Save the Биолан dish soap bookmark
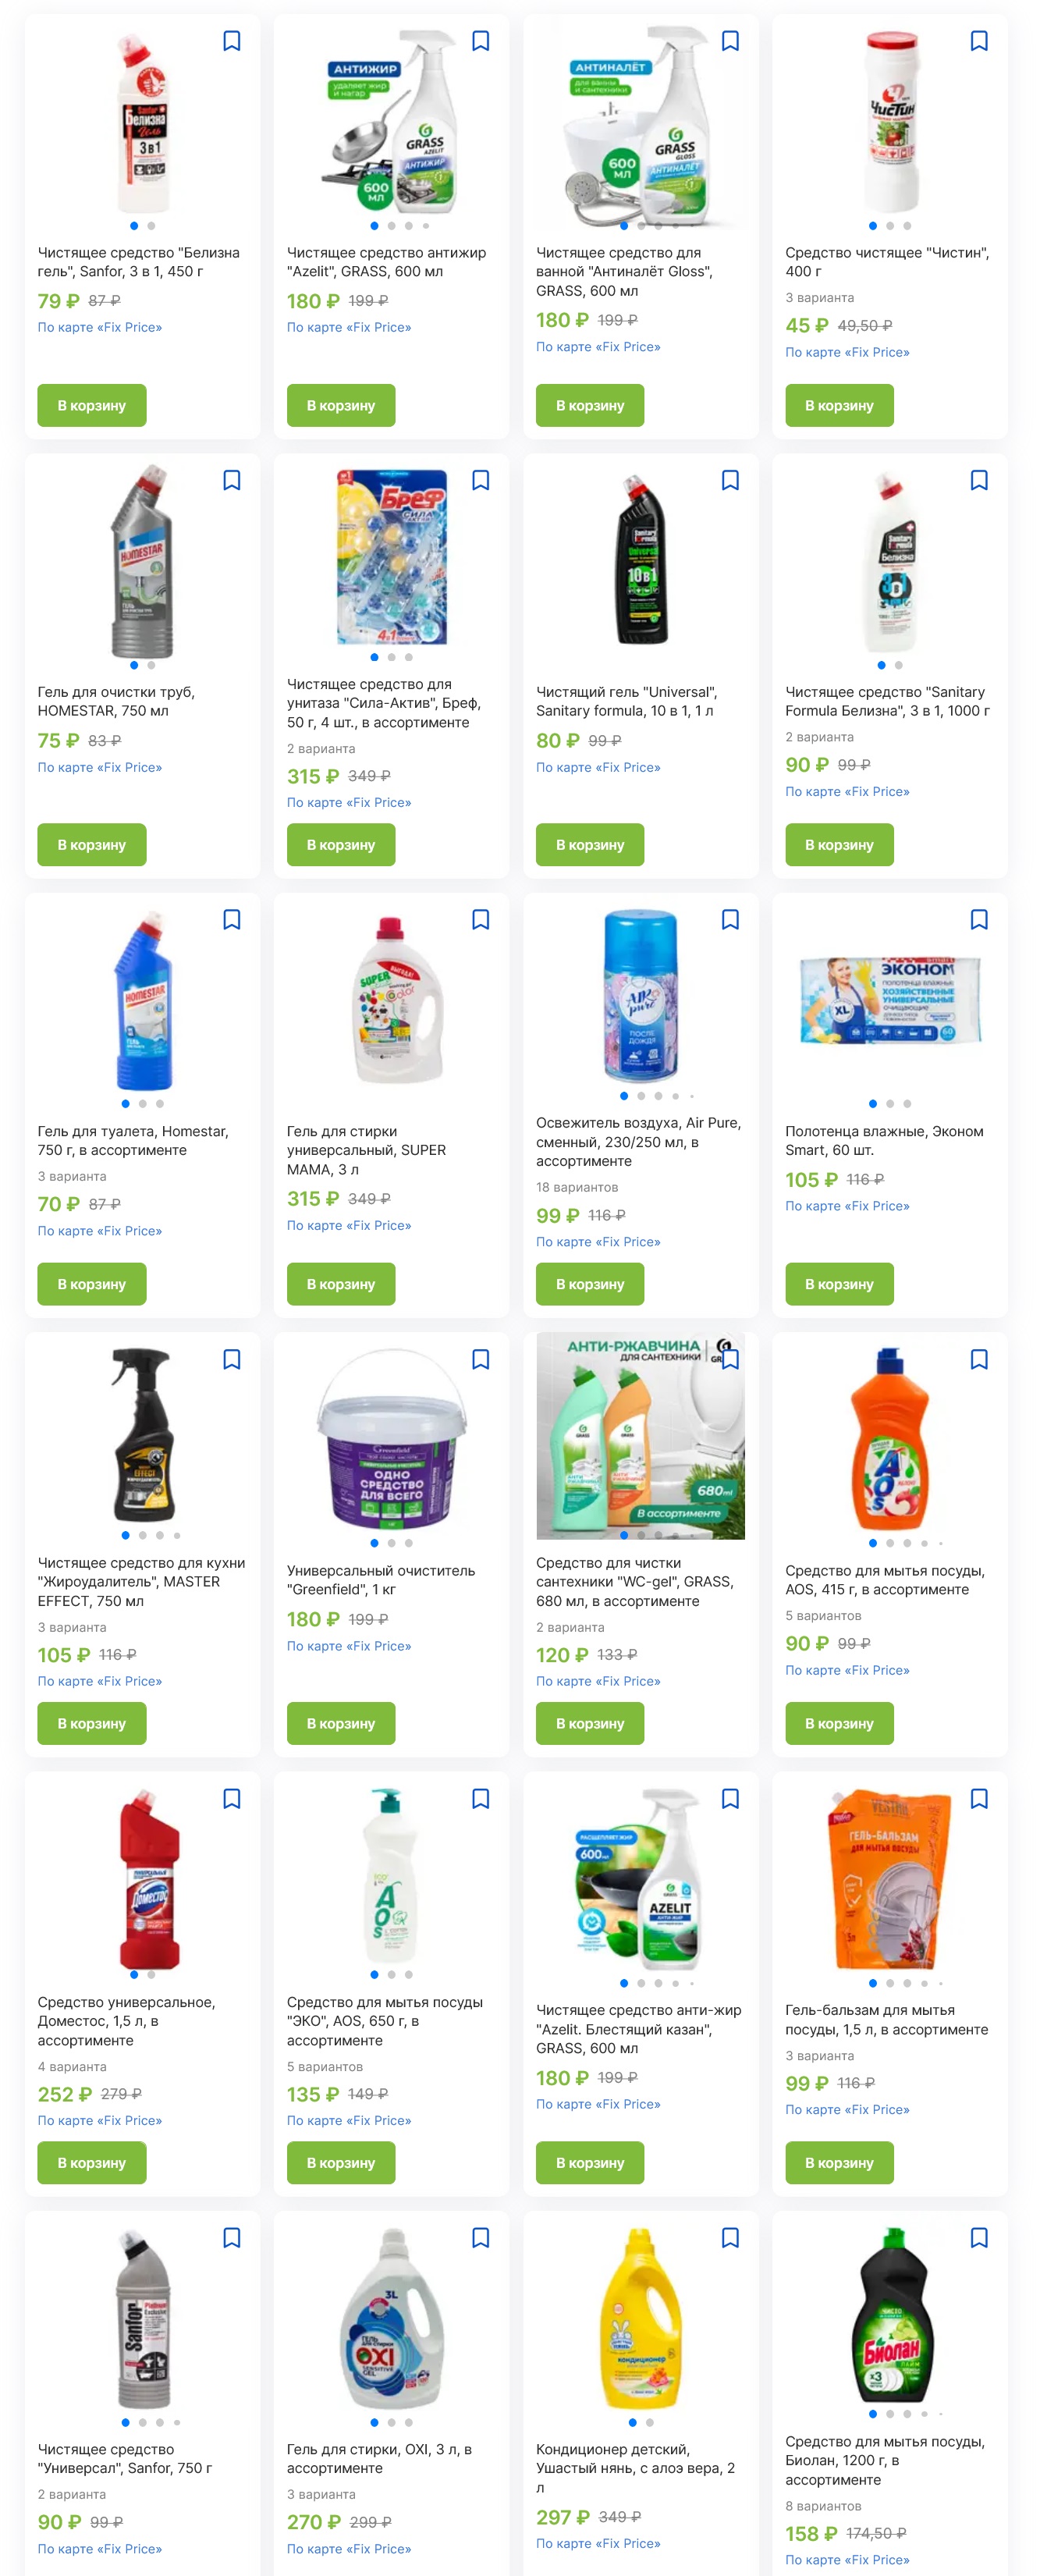The height and width of the screenshot is (2576, 1040). pyautogui.click(x=979, y=2238)
